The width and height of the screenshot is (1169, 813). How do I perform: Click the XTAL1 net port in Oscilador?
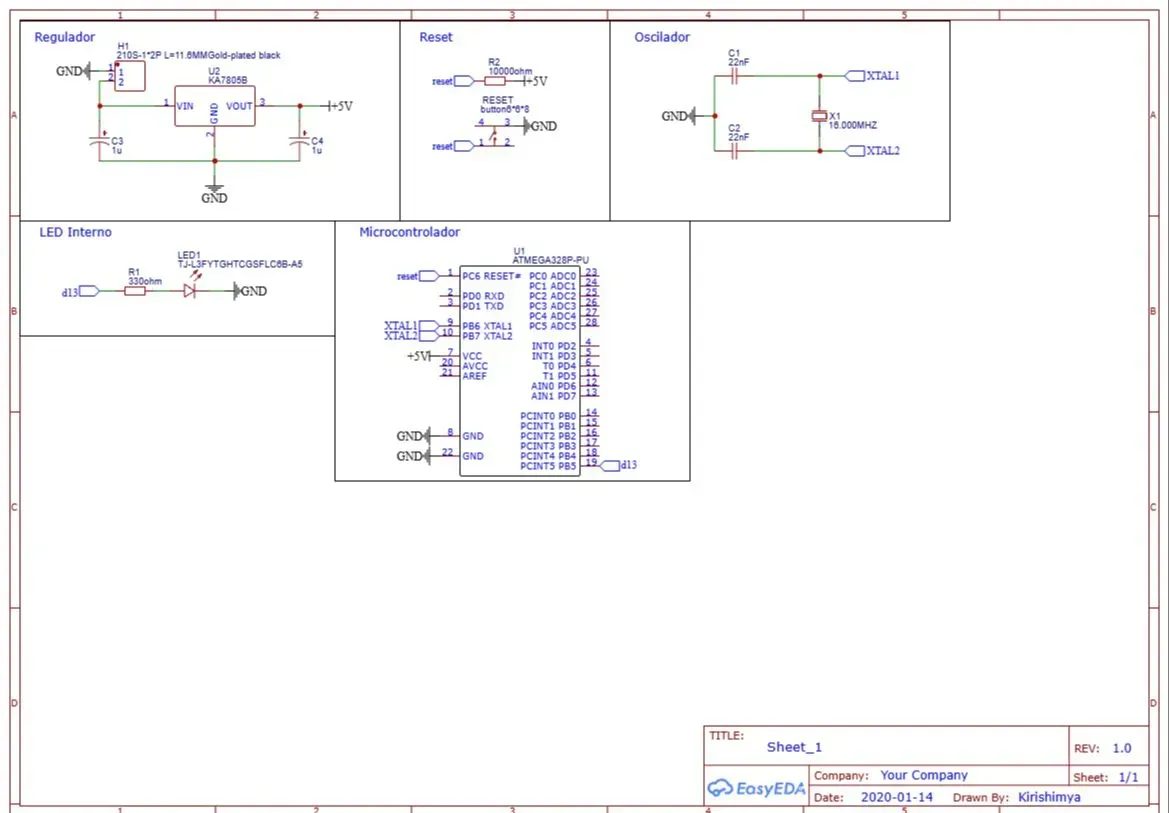pyautogui.click(x=872, y=75)
